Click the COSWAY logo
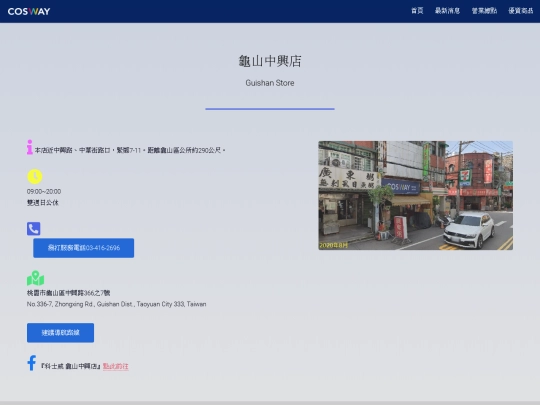 tap(29, 11)
